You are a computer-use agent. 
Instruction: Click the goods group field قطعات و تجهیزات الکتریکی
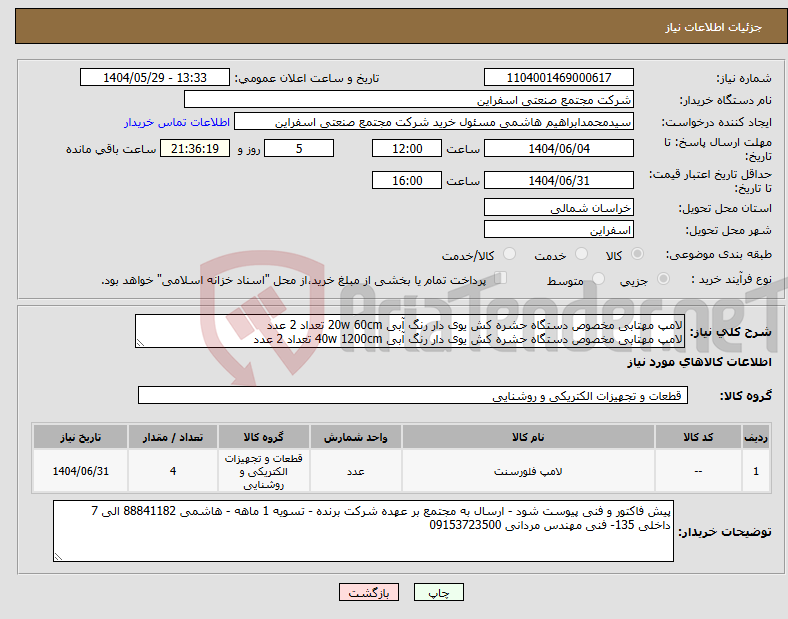413,395
